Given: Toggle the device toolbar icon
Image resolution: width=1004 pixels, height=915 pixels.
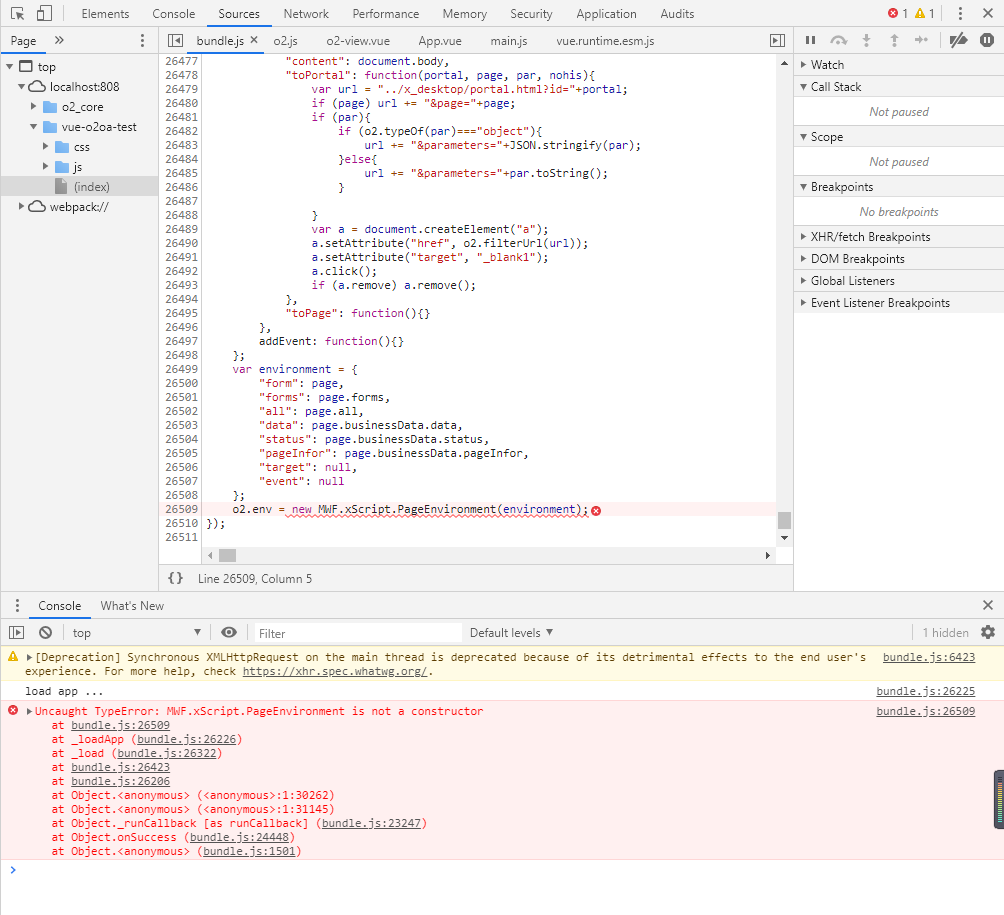Looking at the screenshot, I should click(44, 13).
